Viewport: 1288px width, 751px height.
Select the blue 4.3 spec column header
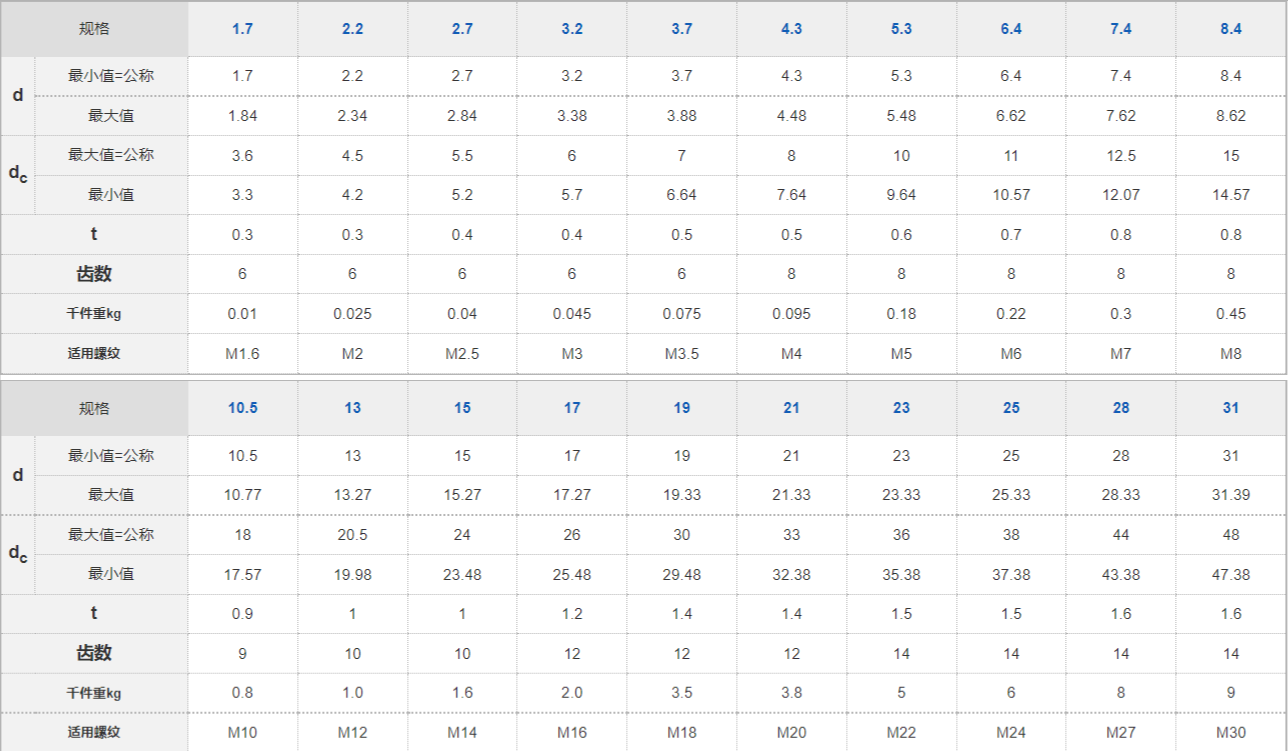tap(791, 29)
